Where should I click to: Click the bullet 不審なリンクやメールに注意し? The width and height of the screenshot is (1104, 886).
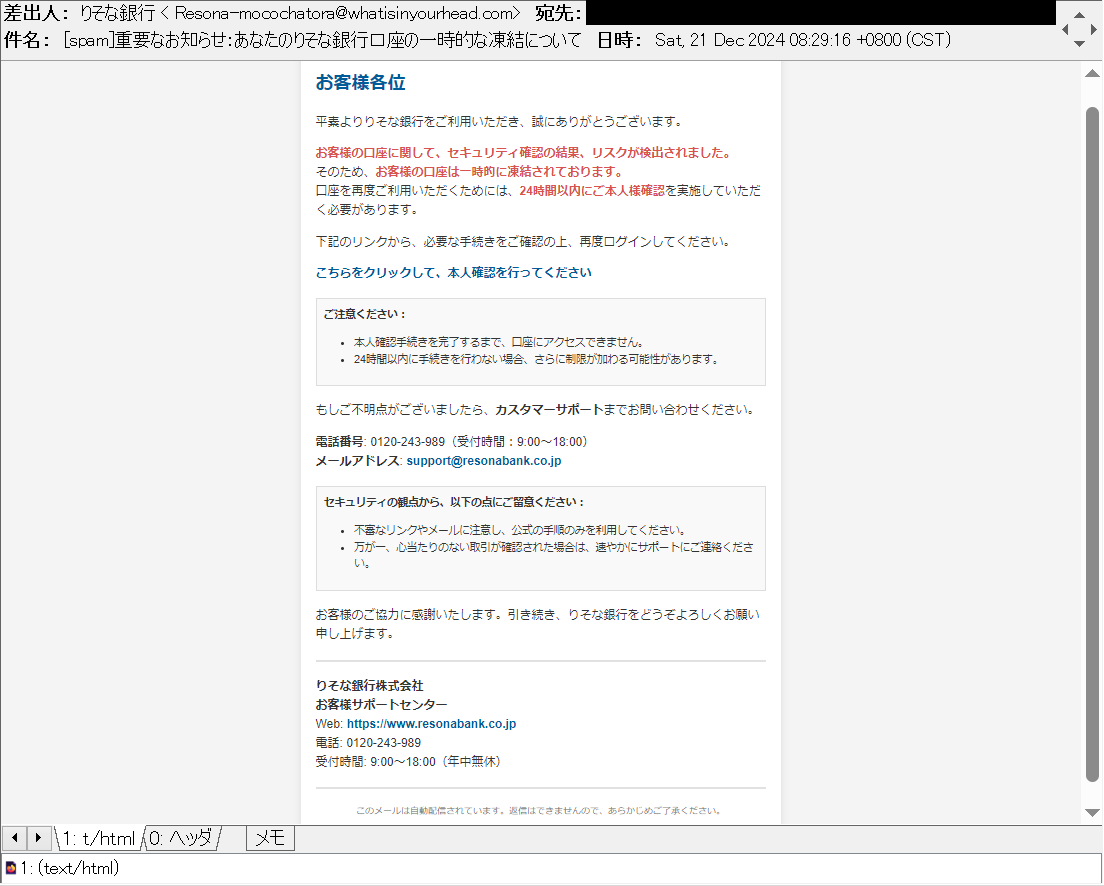(x=520, y=530)
